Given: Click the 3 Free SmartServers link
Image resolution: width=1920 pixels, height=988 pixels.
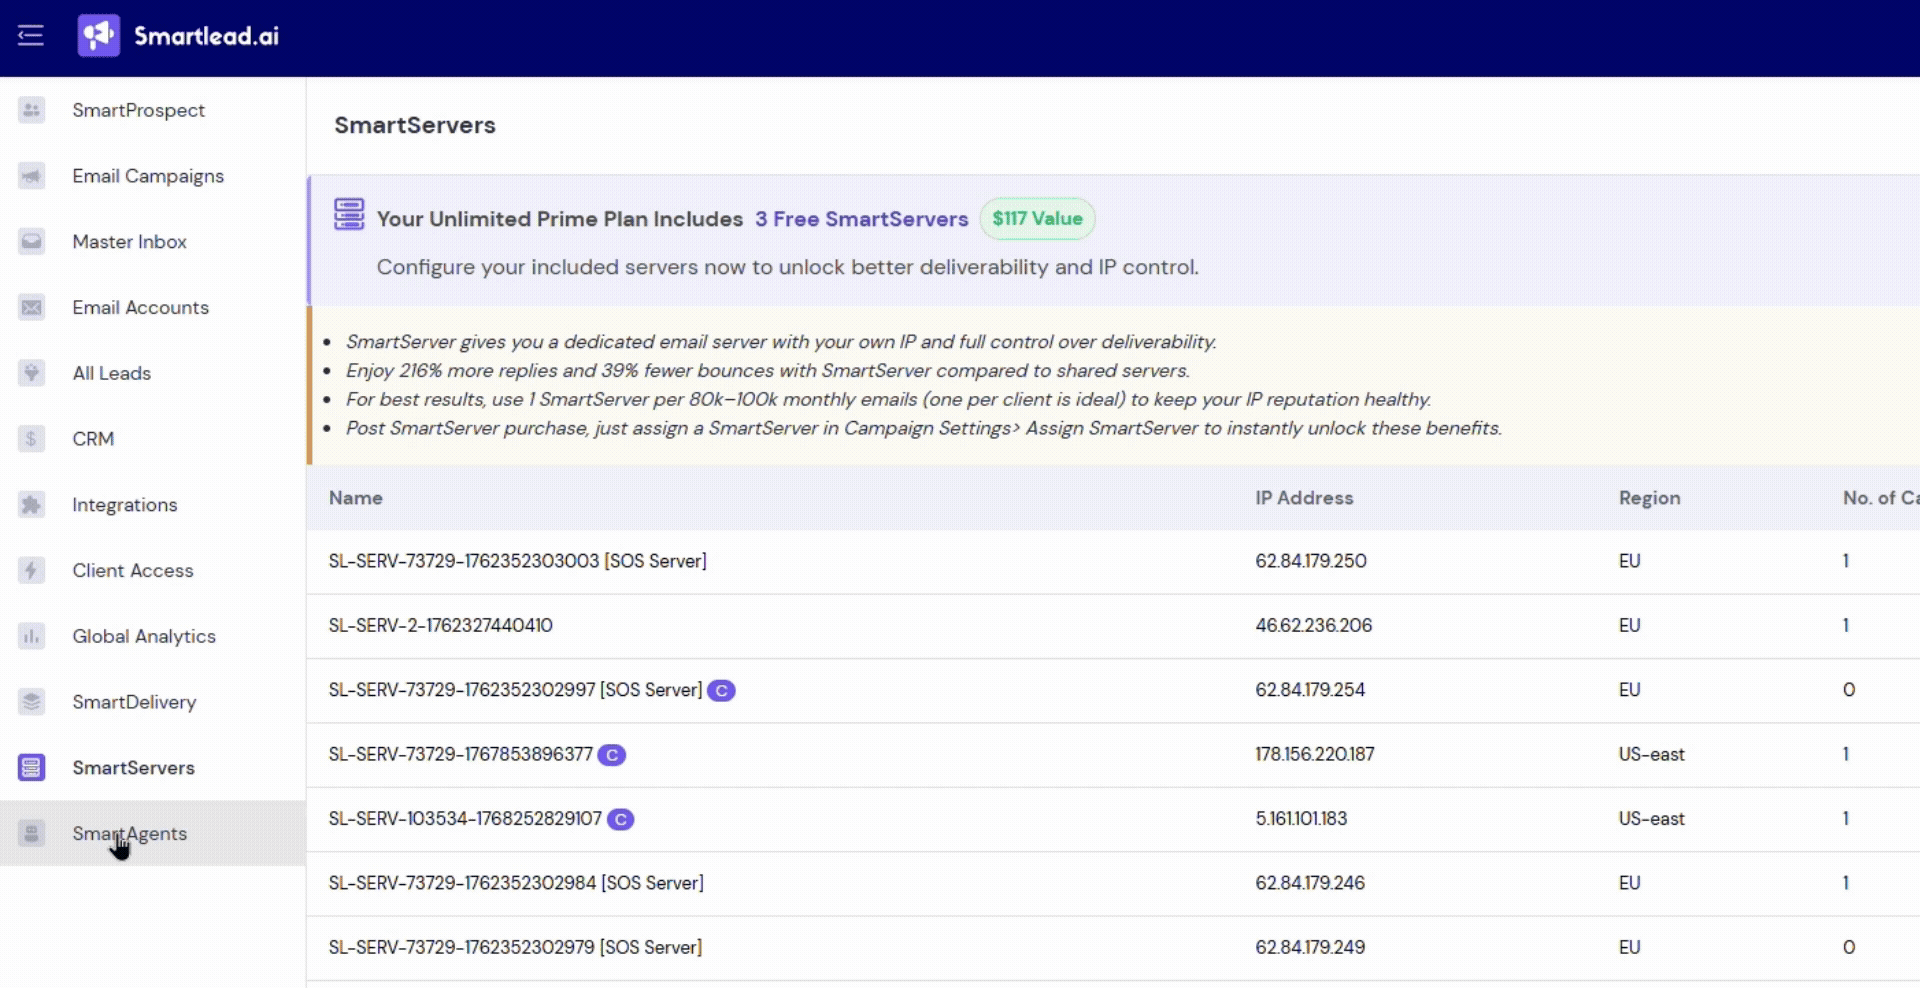Looking at the screenshot, I should coord(861,219).
